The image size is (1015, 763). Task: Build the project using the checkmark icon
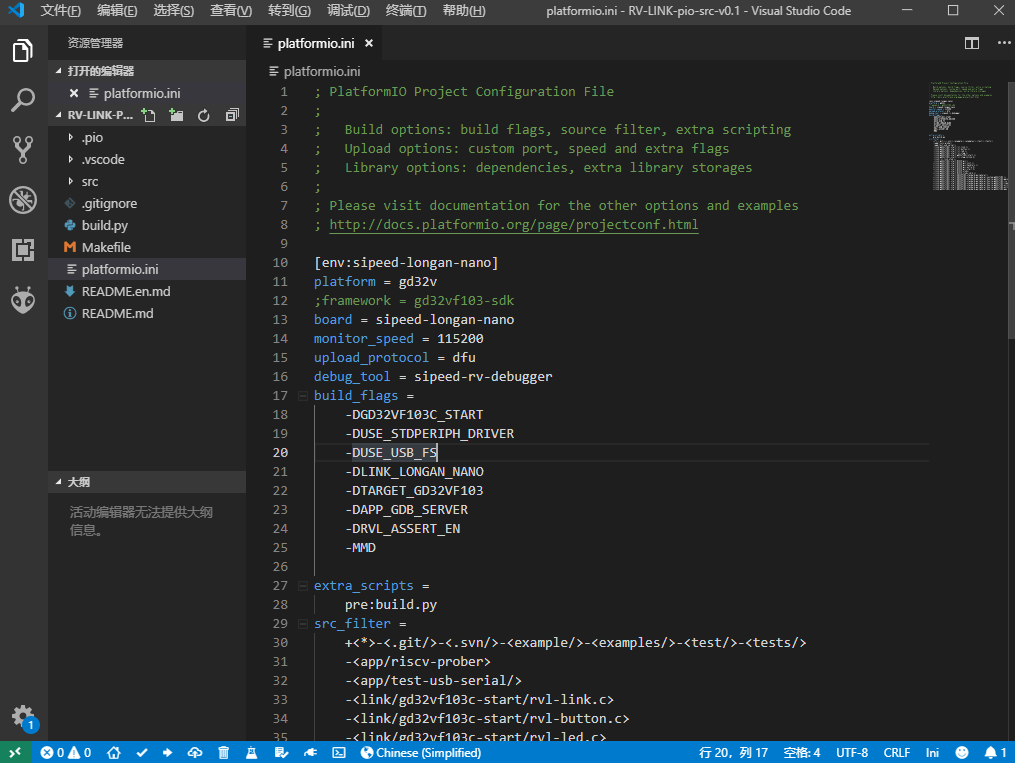pyautogui.click(x=142, y=751)
